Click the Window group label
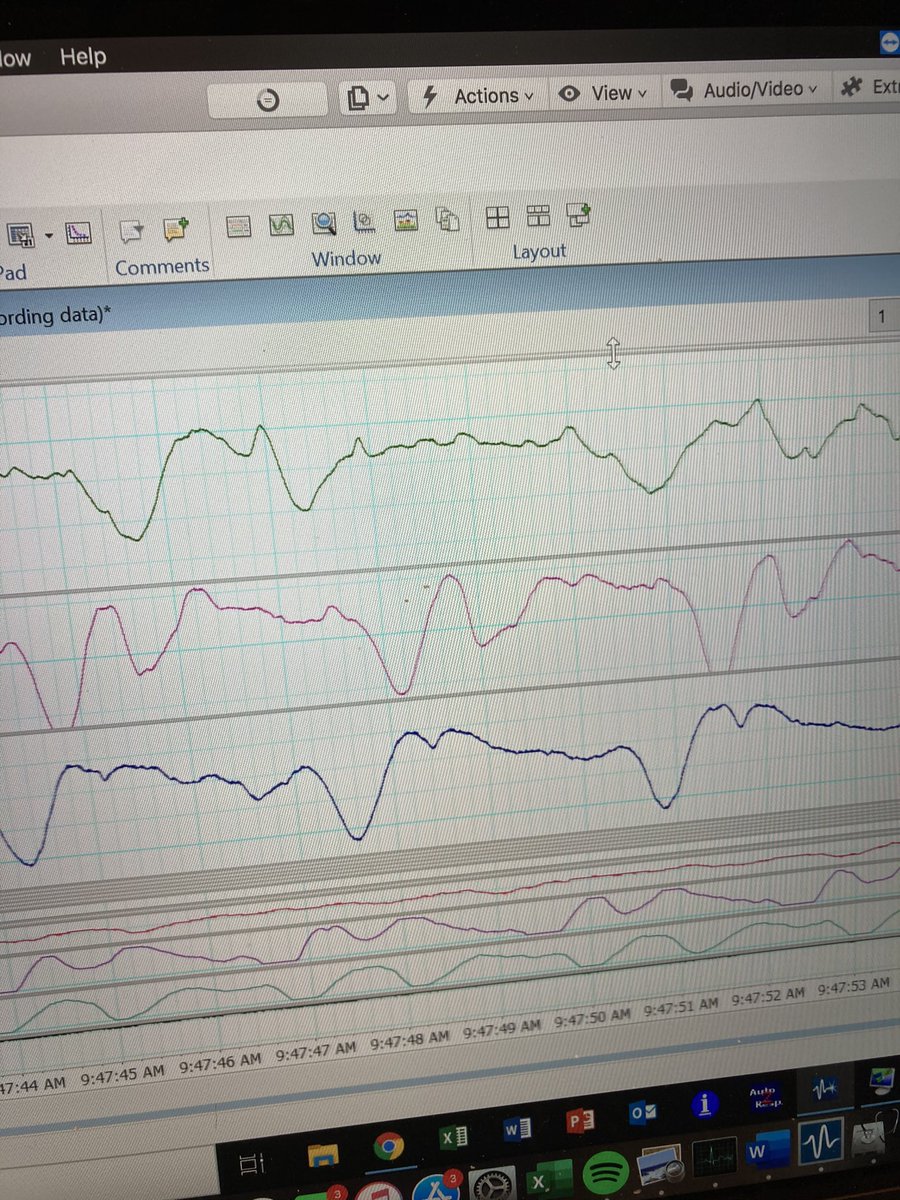900x1200 pixels. (346, 258)
